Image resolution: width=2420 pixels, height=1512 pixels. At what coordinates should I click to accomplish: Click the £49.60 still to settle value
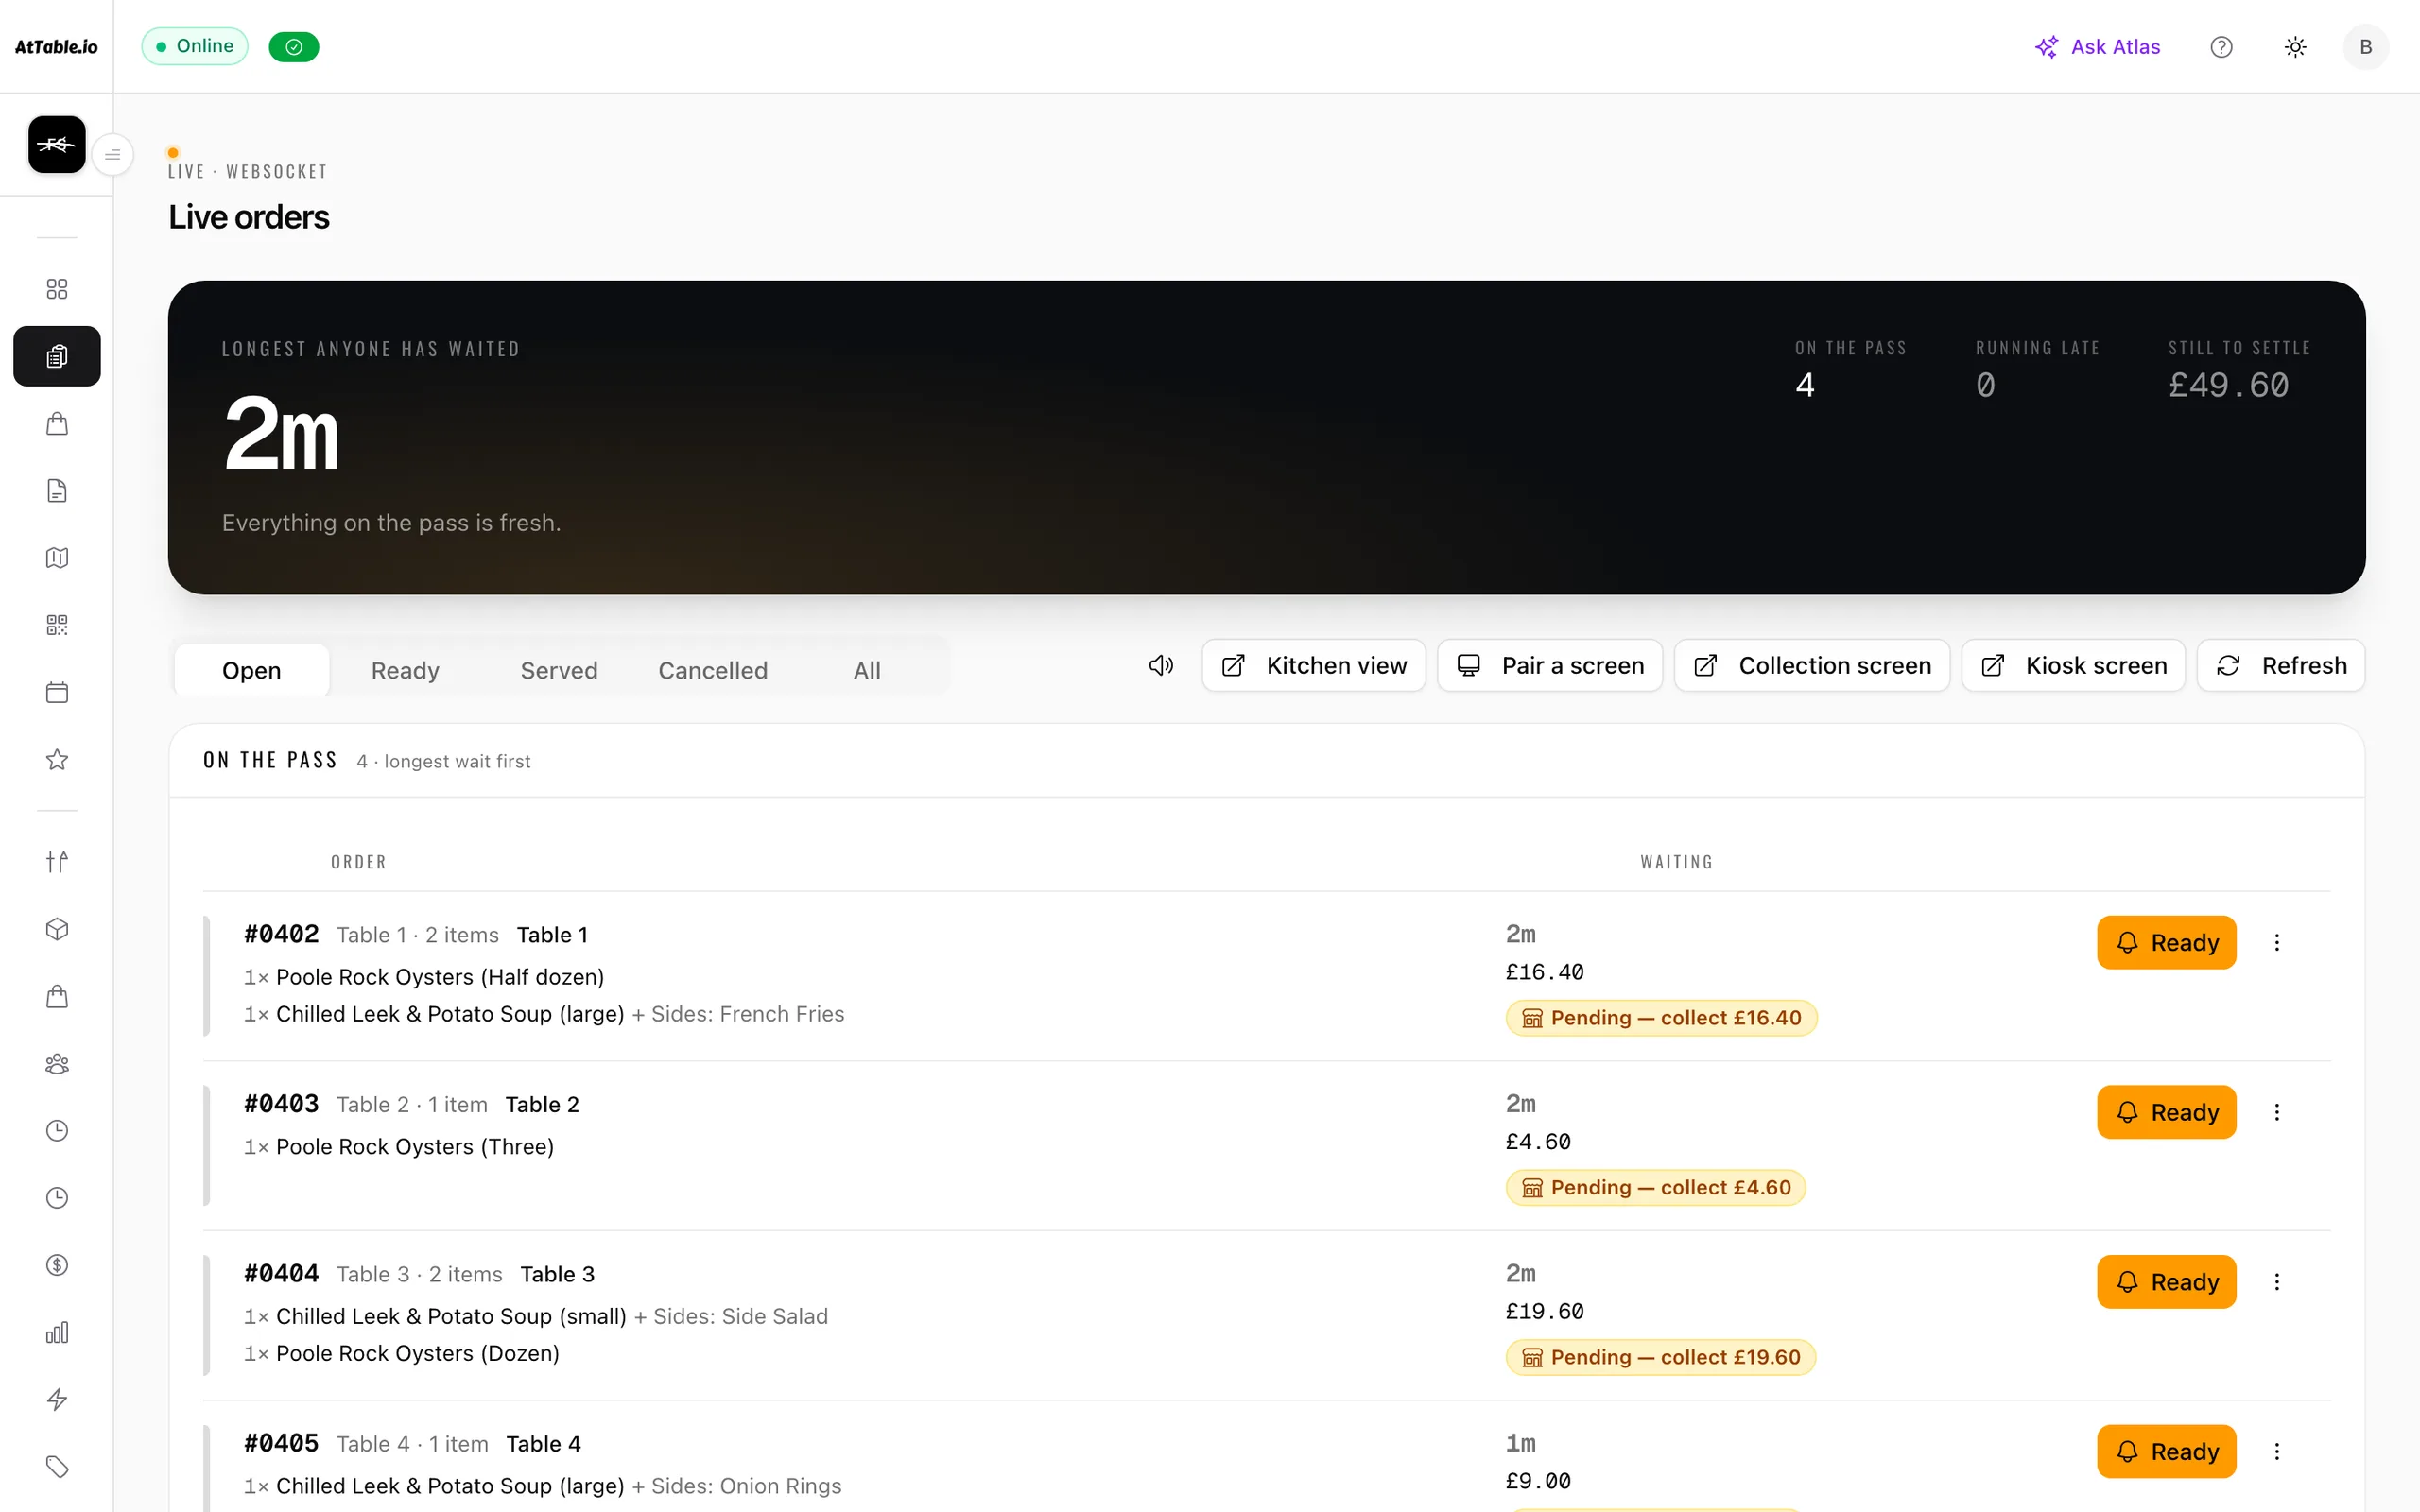pyautogui.click(x=2228, y=385)
